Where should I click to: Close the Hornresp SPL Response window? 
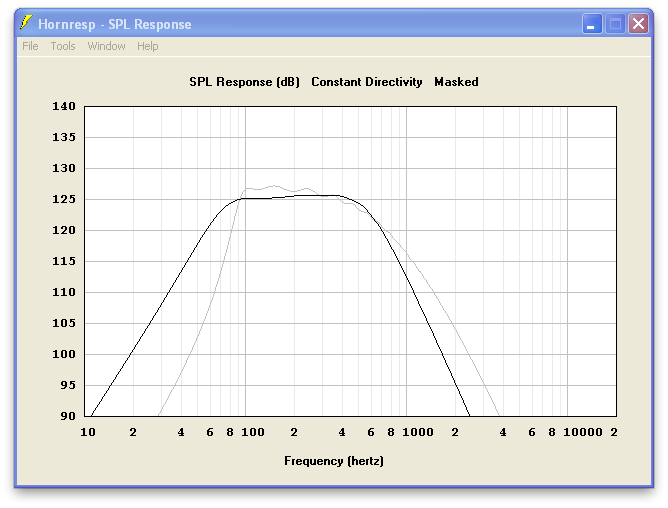pyautogui.click(x=638, y=23)
